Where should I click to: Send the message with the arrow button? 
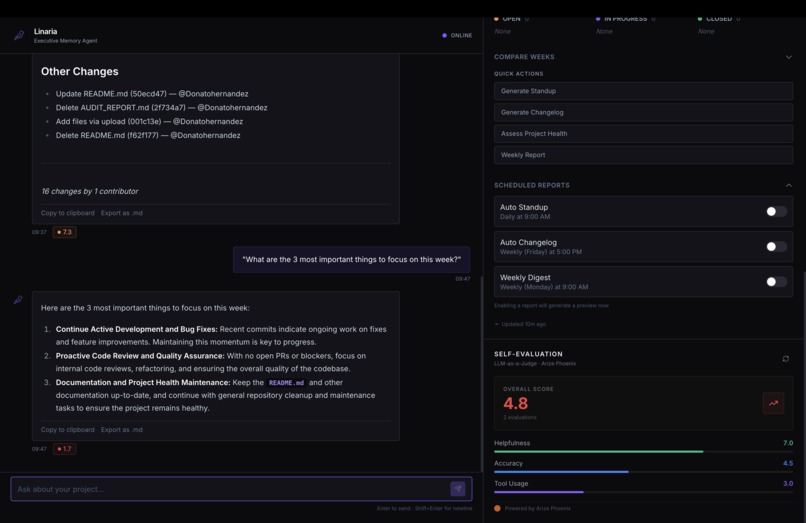pos(457,489)
